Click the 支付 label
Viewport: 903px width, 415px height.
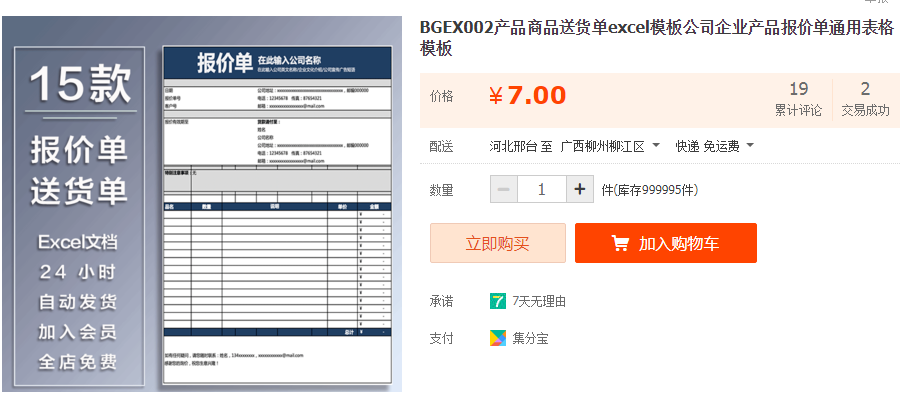click(442, 338)
